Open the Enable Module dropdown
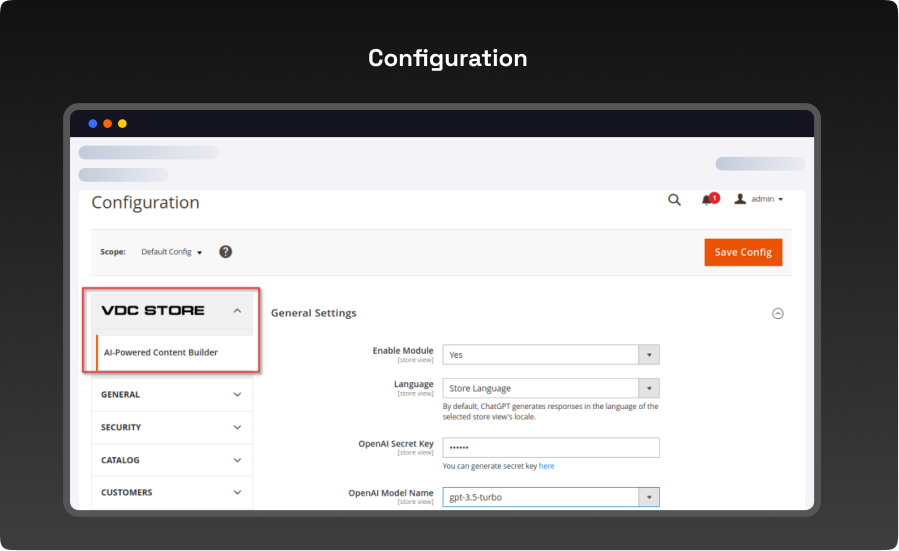This screenshot has height=551, width=899. click(x=550, y=355)
